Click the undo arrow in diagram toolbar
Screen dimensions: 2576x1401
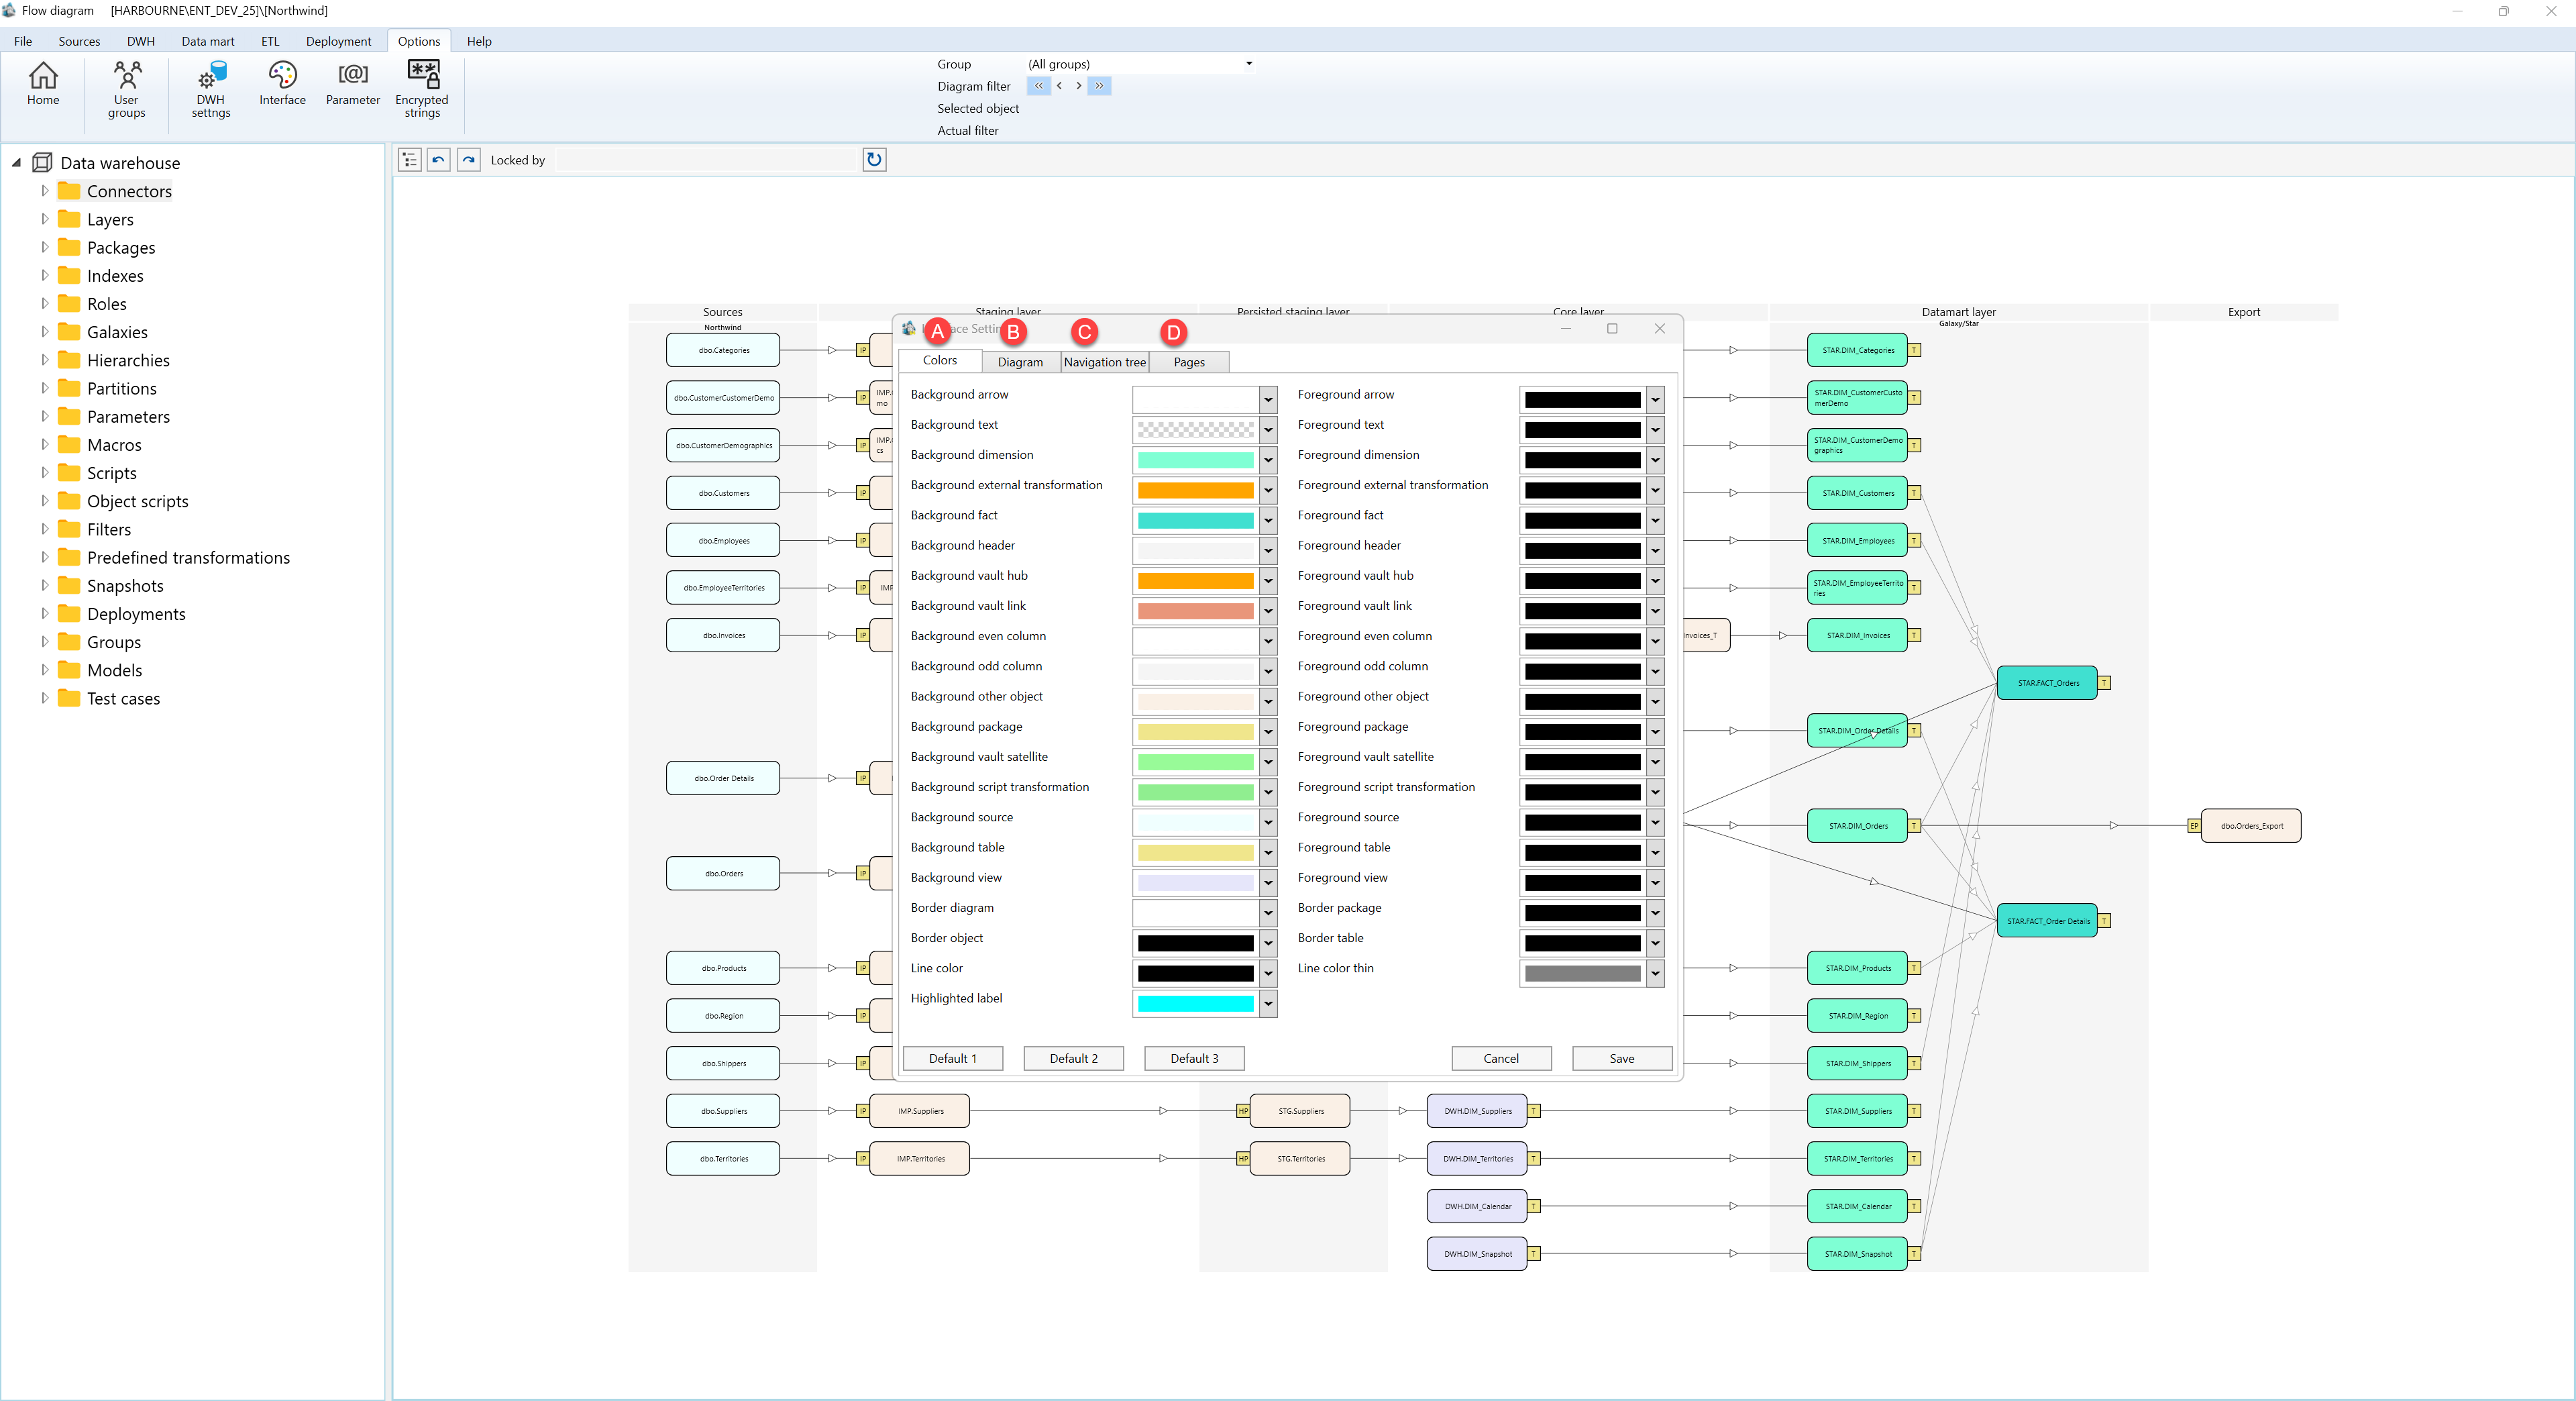tap(438, 160)
